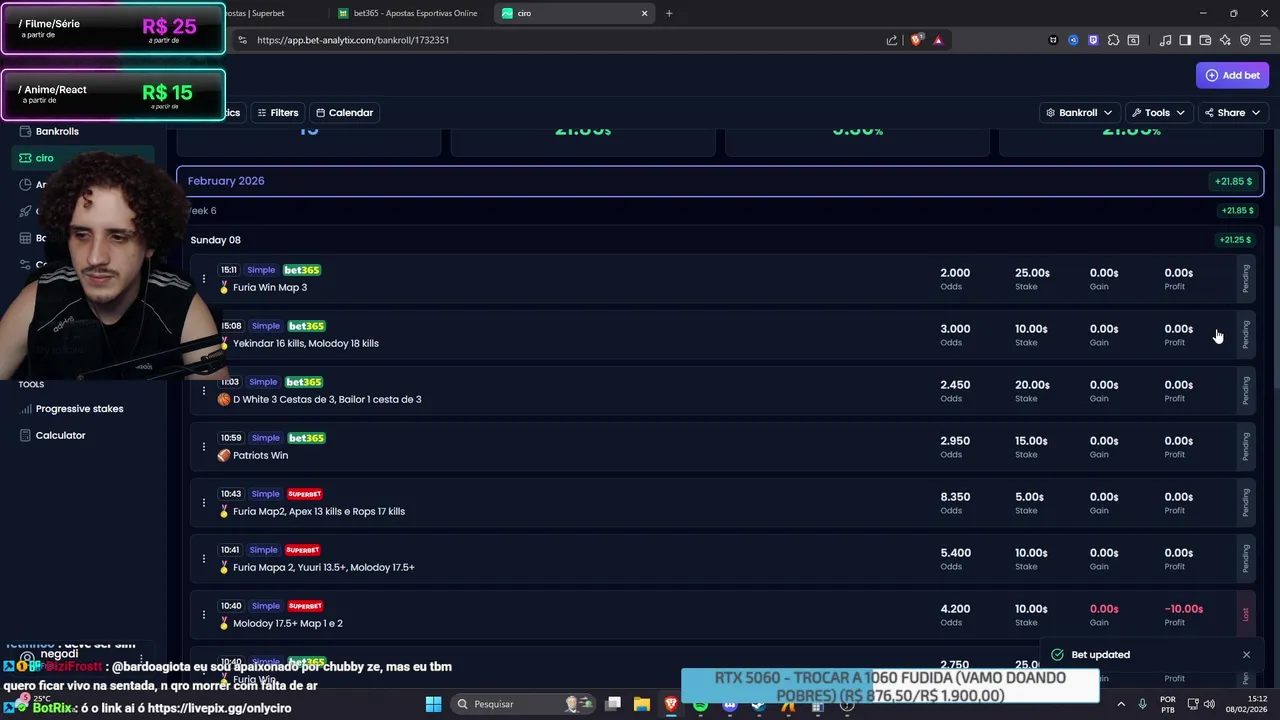Toggle Pending status of Furia Mapa 2 Yuuri bet
This screenshot has height=720, width=1280.
1246,559
